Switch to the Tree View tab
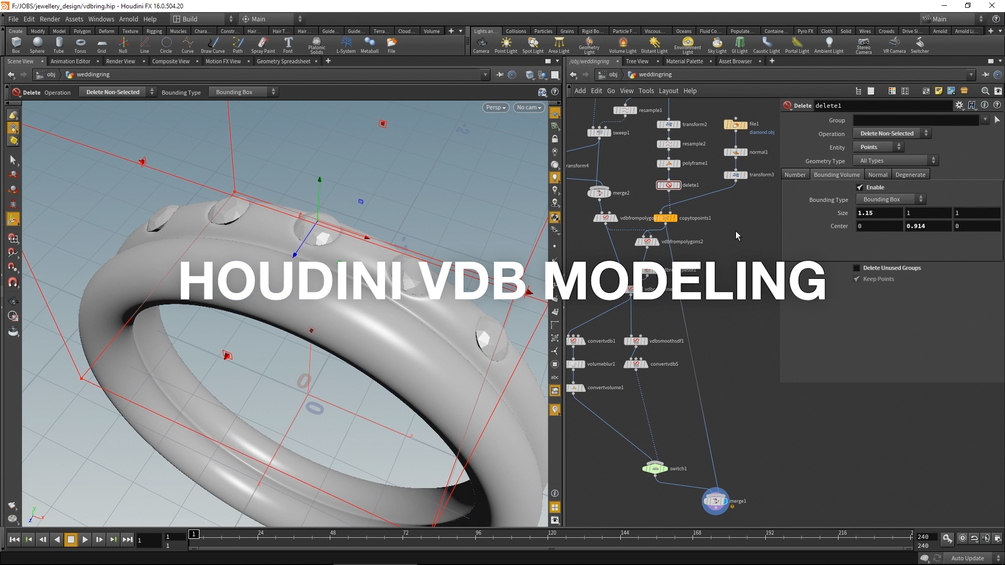This screenshot has width=1005, height=565. pos(636,61)
